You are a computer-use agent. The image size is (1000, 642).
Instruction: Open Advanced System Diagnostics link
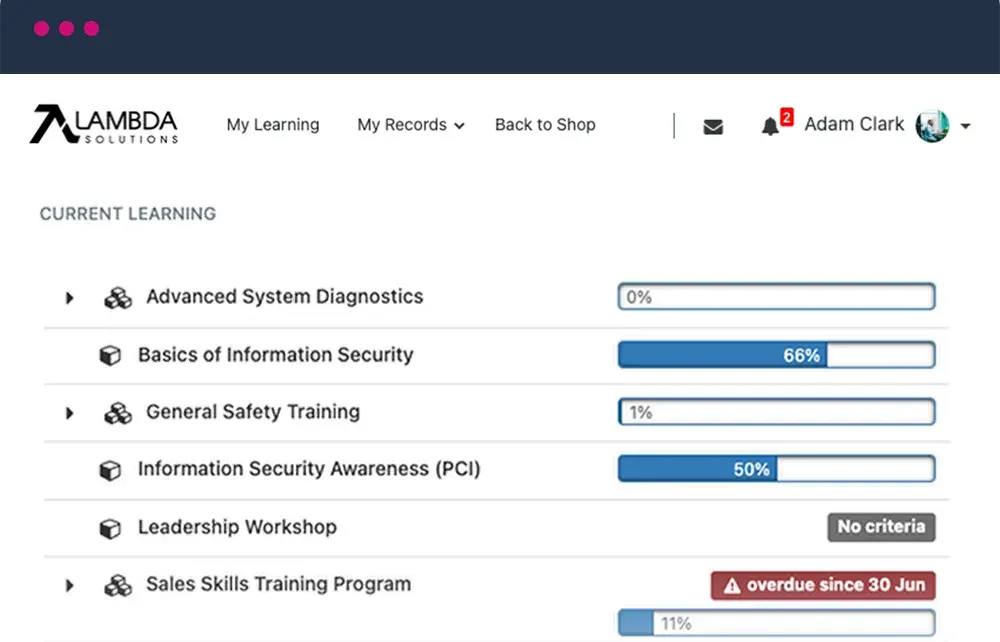[x=284, y=296]
